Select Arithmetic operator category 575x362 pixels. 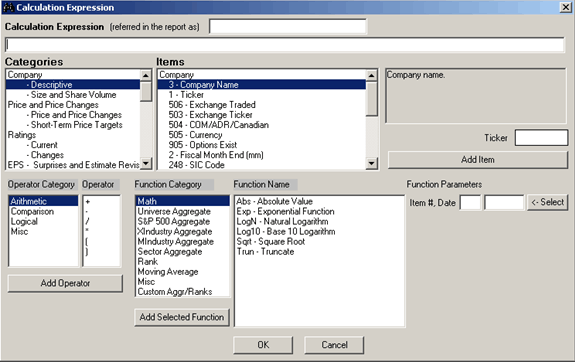[x=43, y=201]
